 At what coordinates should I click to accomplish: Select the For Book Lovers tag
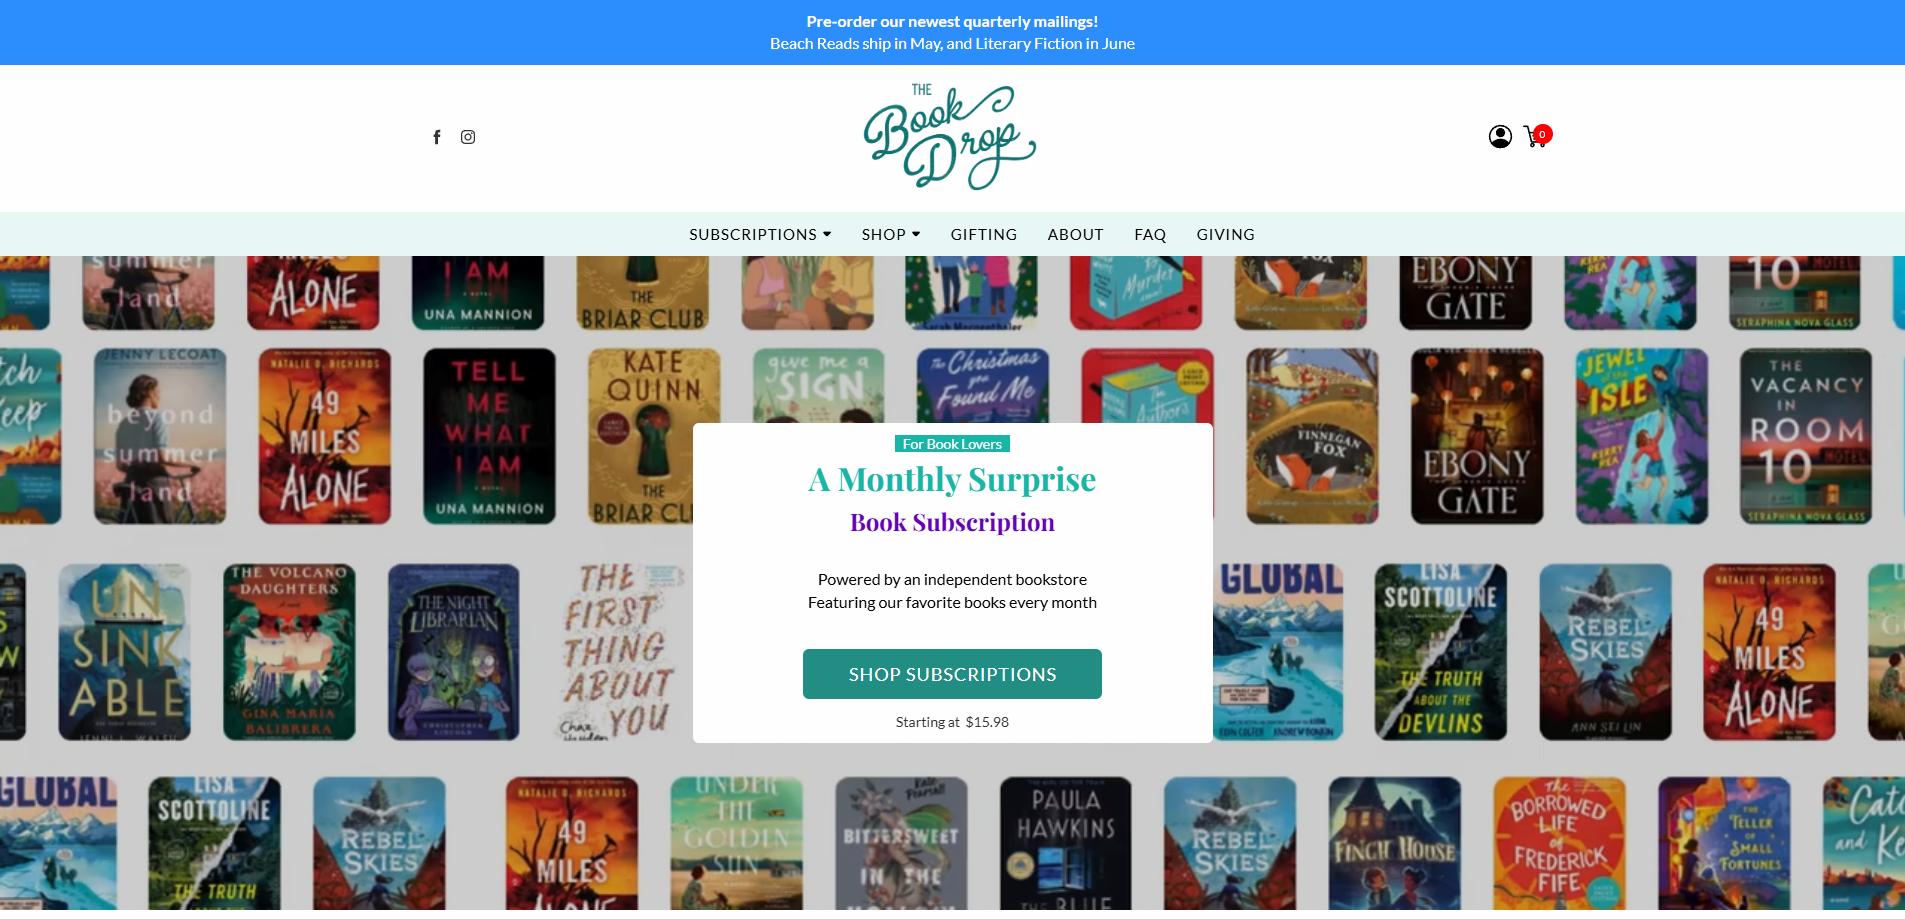(x=952, y=444)
